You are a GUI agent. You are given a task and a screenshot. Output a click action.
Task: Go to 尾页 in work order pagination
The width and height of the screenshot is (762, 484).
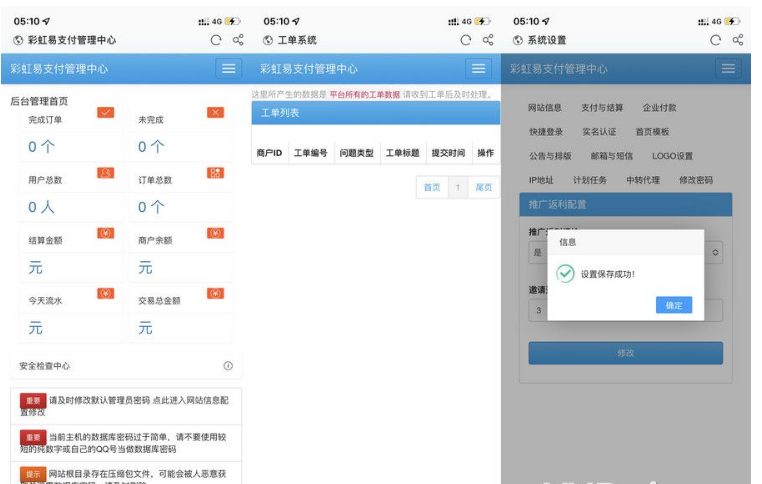[x=483, y=188]
